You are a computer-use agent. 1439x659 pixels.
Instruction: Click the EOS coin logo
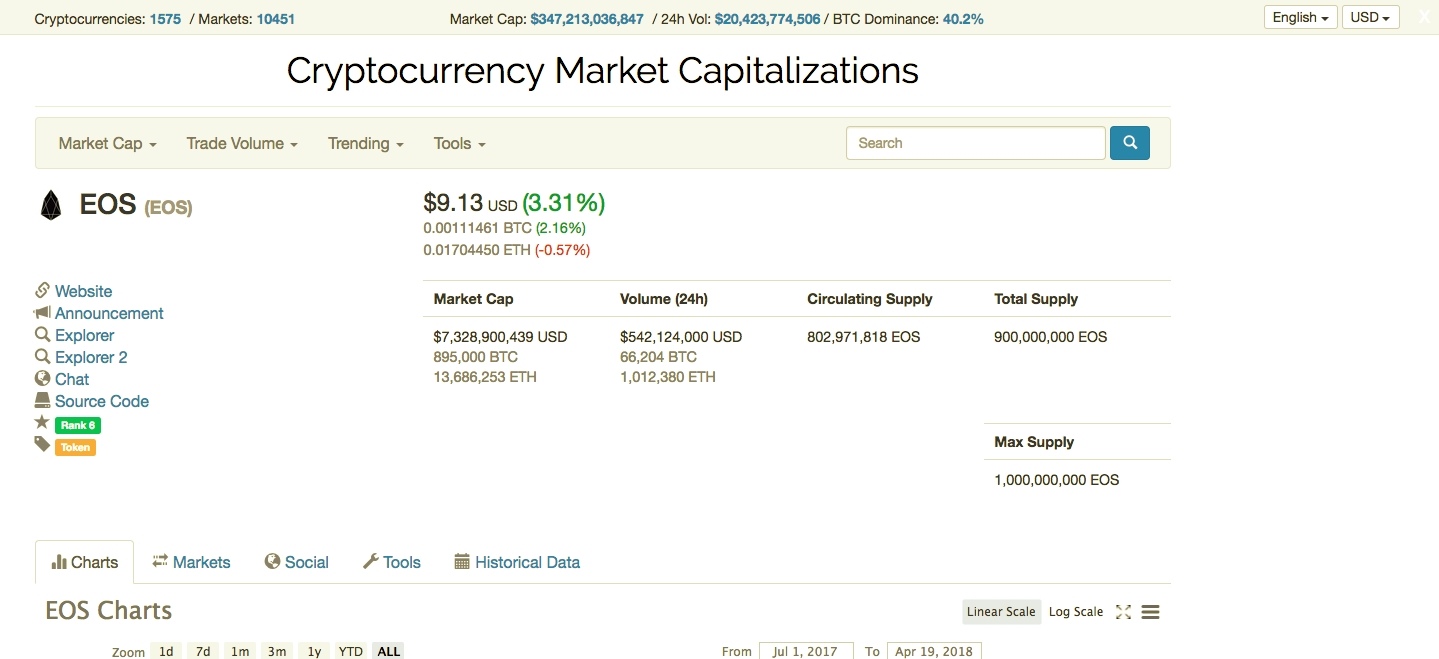pyautogui.click(x=51, y=205)
